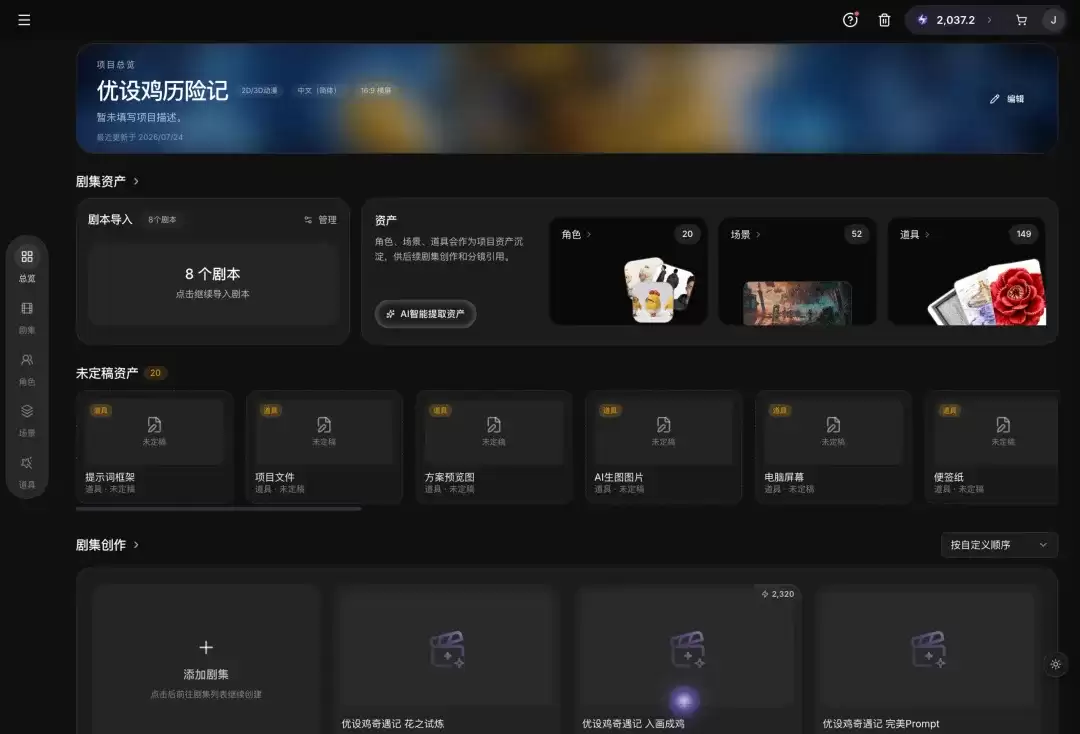1080x734 pixels.
Task: Click the plus icon to add episode
Action: pos(206,647)
